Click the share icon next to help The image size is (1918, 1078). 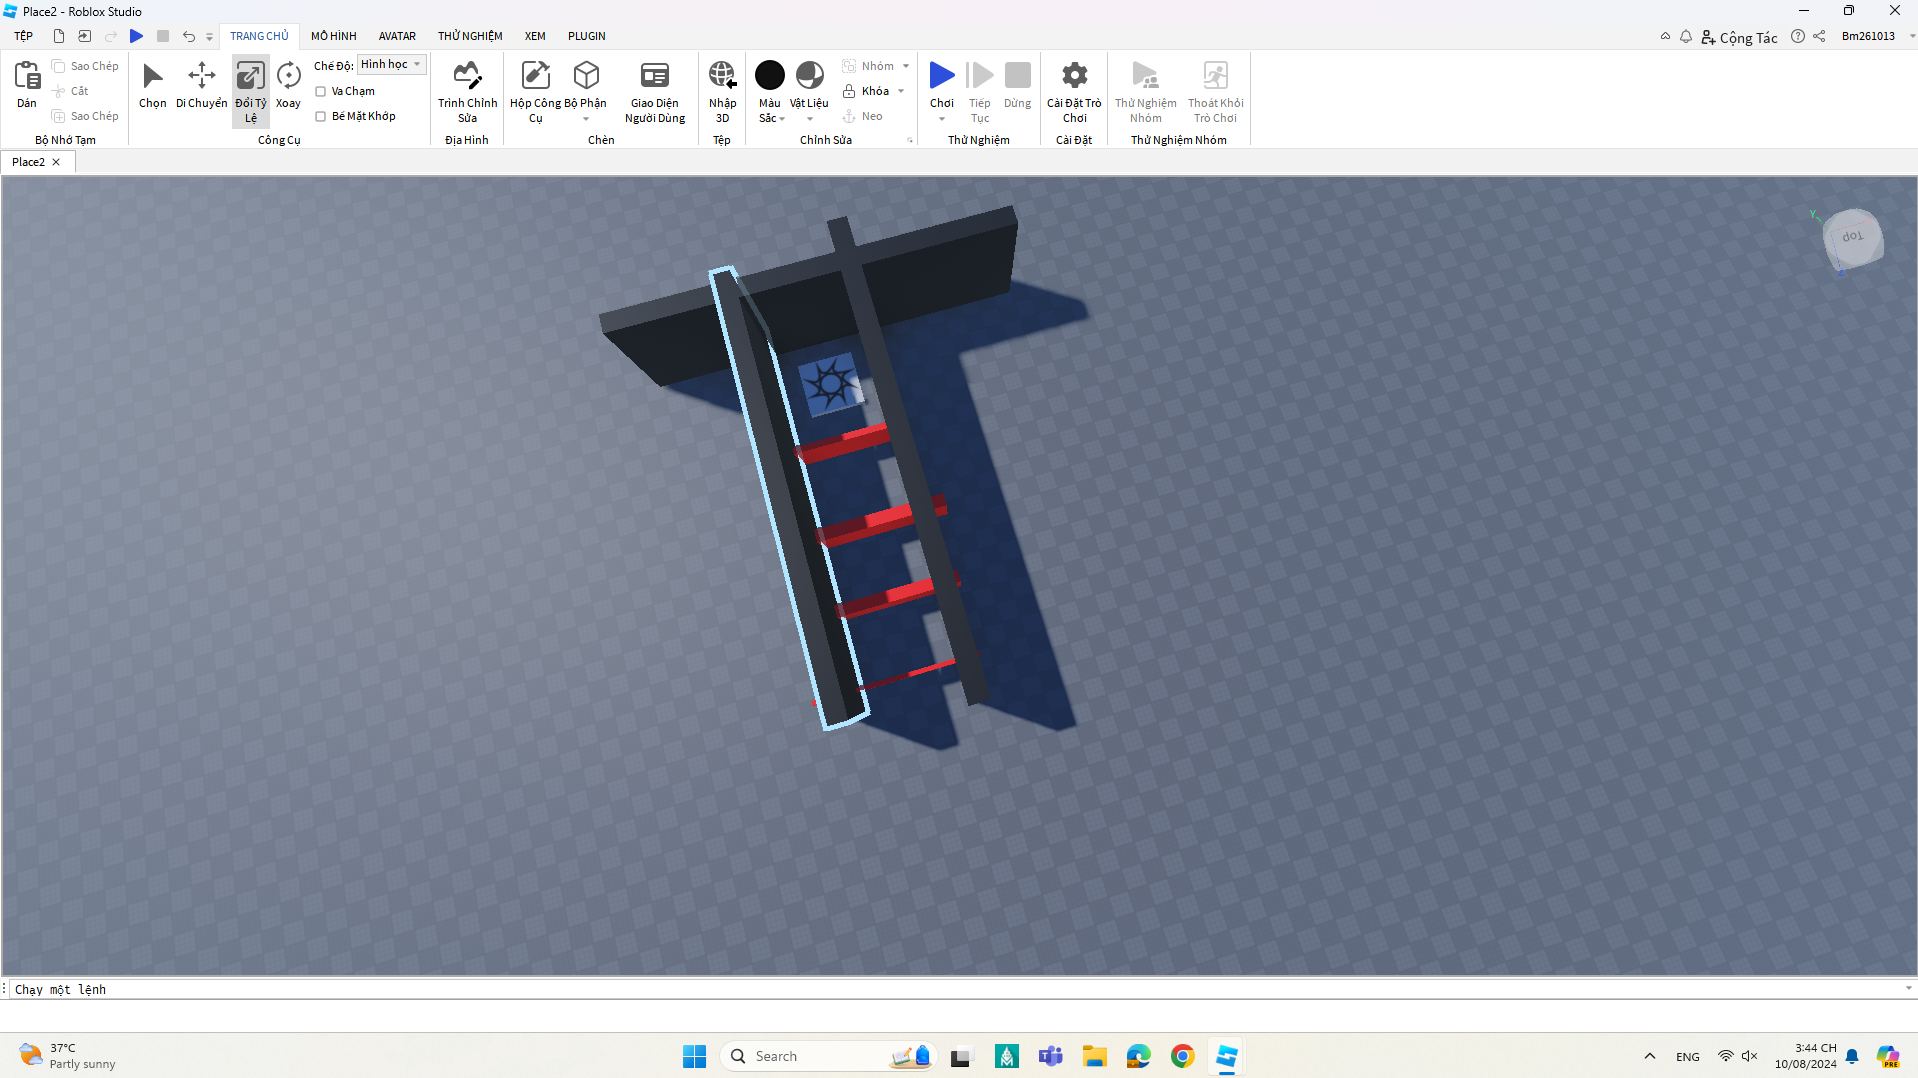tap(1819, 36)
